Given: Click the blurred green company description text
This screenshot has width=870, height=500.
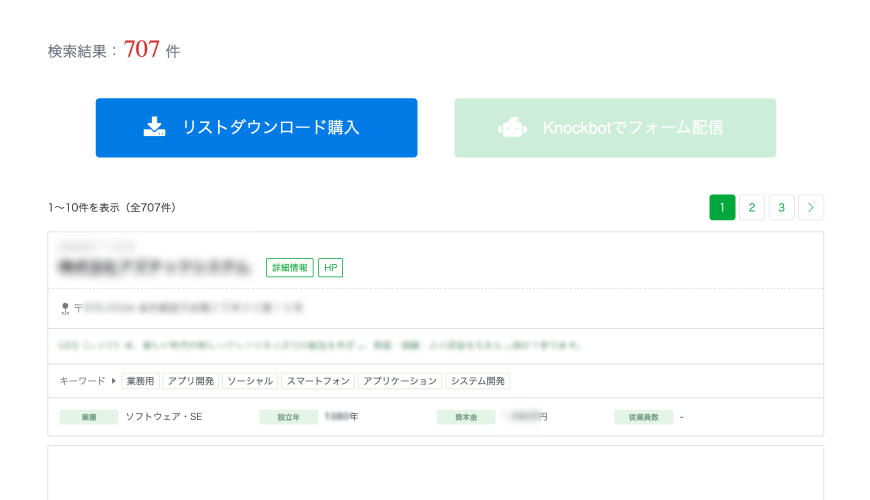Looking at the screenshot, I should (x=319, y=345).
